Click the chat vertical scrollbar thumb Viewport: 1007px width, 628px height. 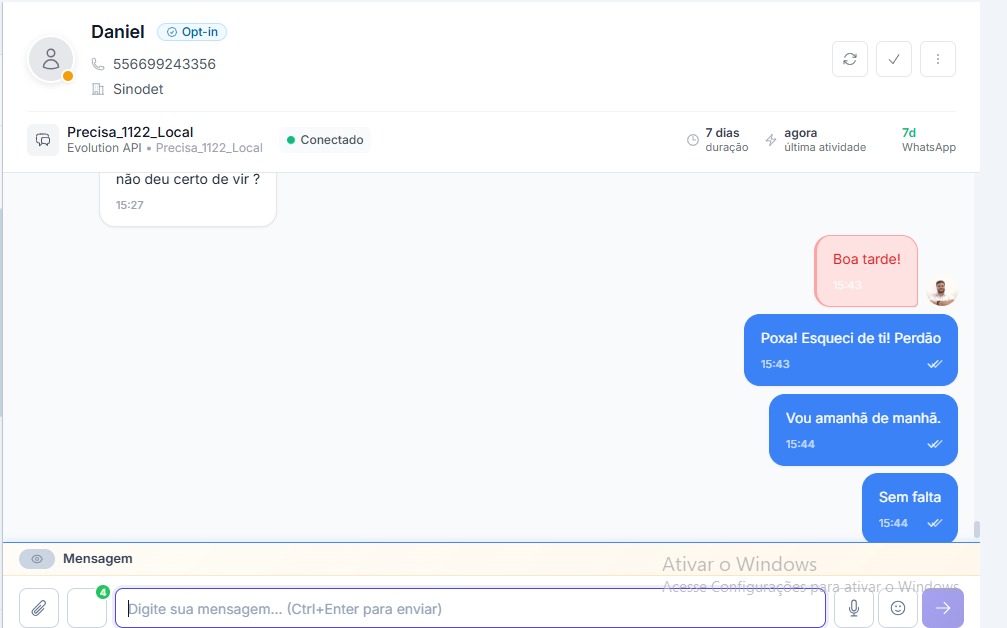[976, 530]
